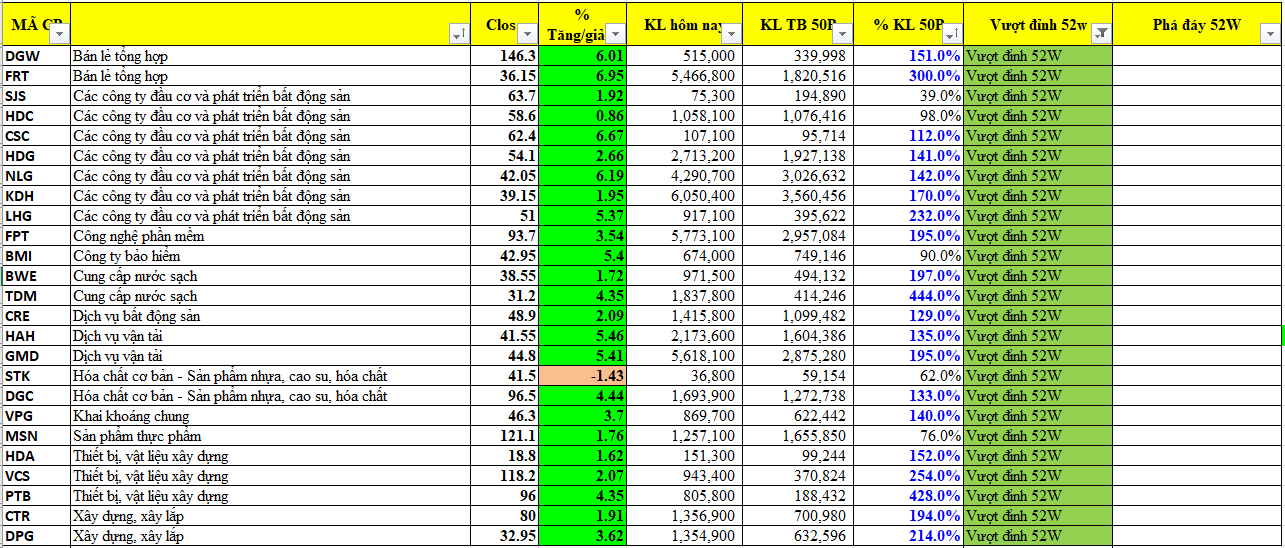Click the active filter icon on Vượt đỉnh 52w

click(x=1100, y=34)
